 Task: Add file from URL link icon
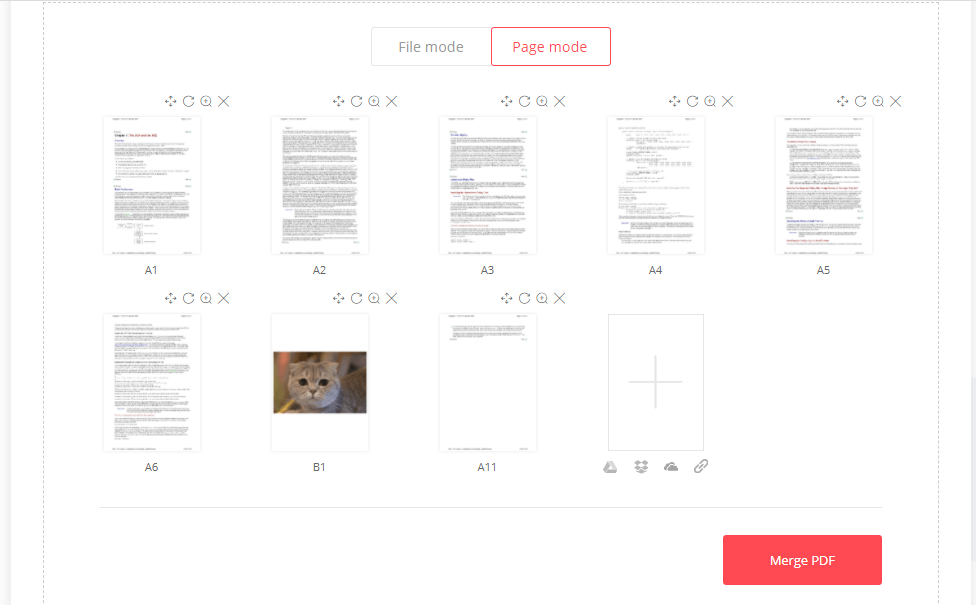point(701,466)
